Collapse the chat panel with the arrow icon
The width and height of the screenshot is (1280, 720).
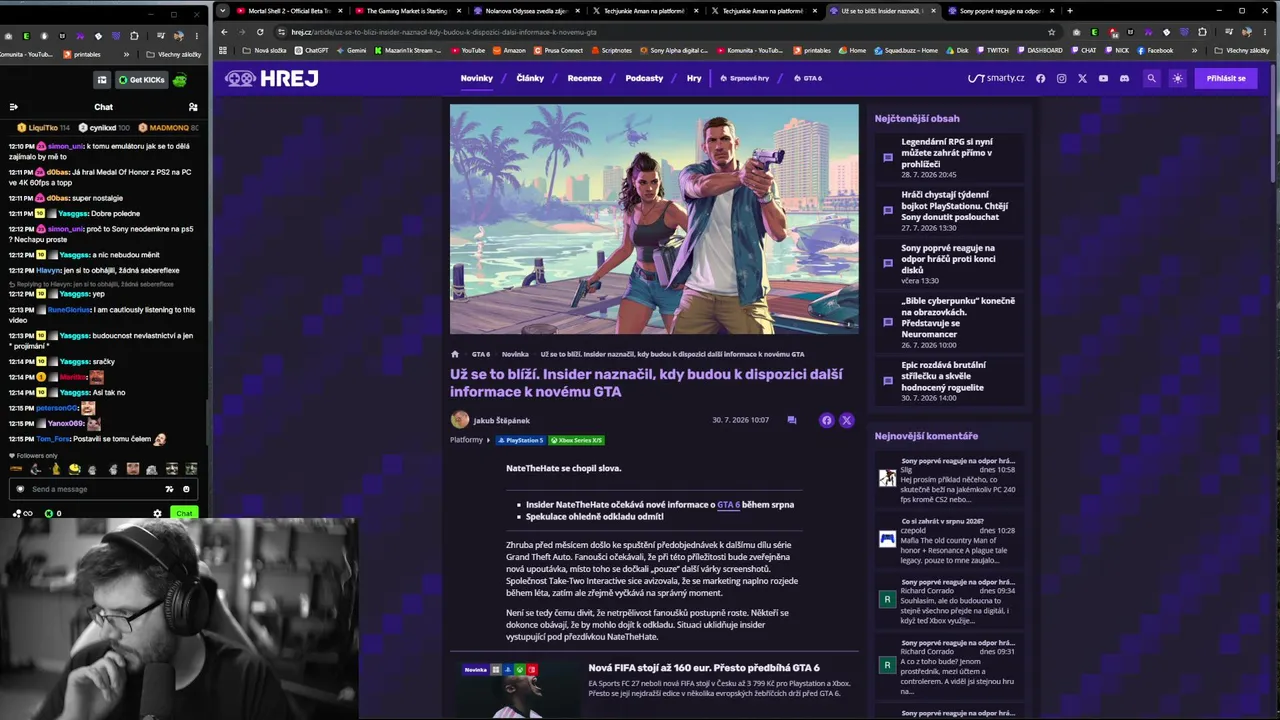[x=13, y=107]
